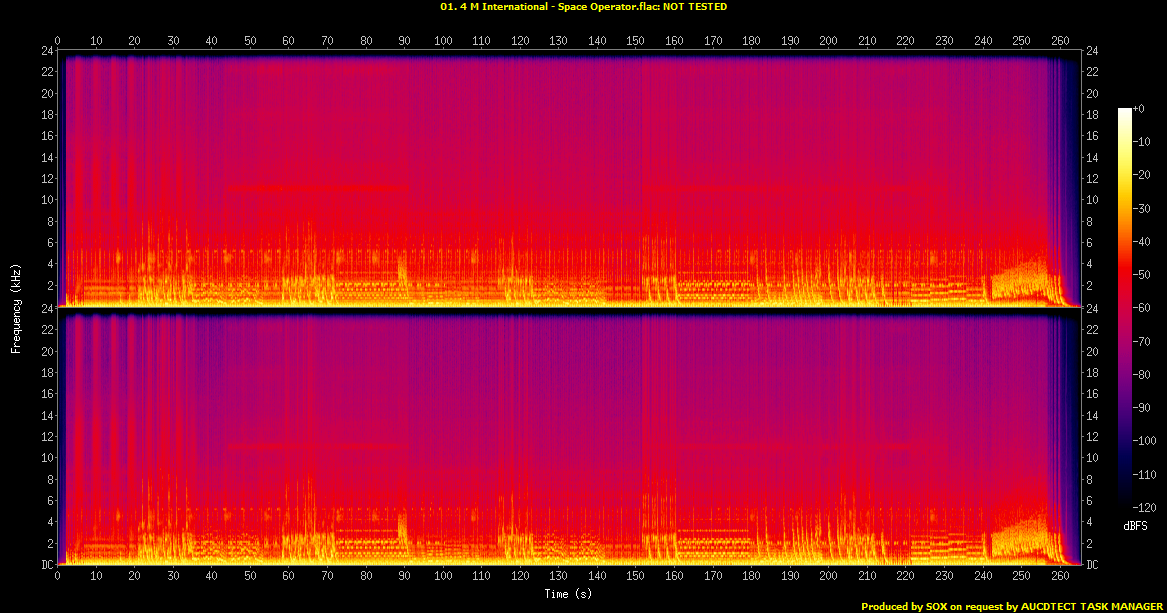Click the SOX AUCDTECT Task Manager credit text
This screenshot has height=613, width=1167.
(1011, 606)
